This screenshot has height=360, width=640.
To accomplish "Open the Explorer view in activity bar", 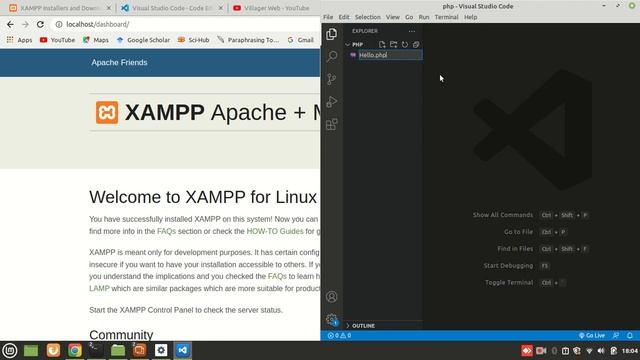I will click(331, 34).
